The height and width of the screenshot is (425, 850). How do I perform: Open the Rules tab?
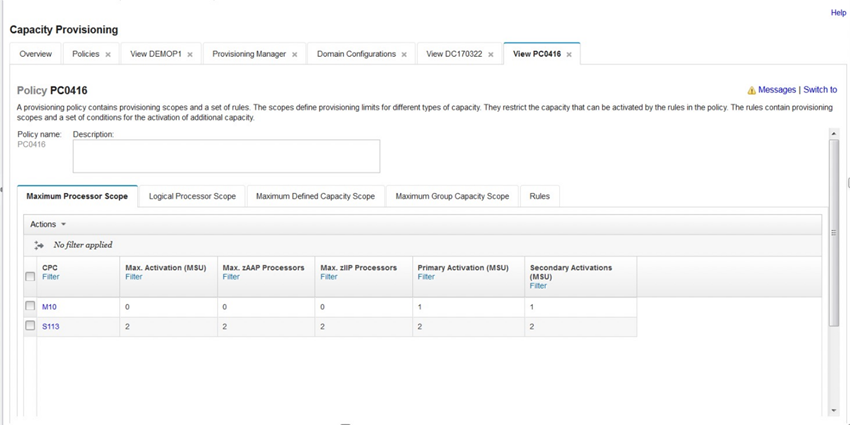(539, 196)
